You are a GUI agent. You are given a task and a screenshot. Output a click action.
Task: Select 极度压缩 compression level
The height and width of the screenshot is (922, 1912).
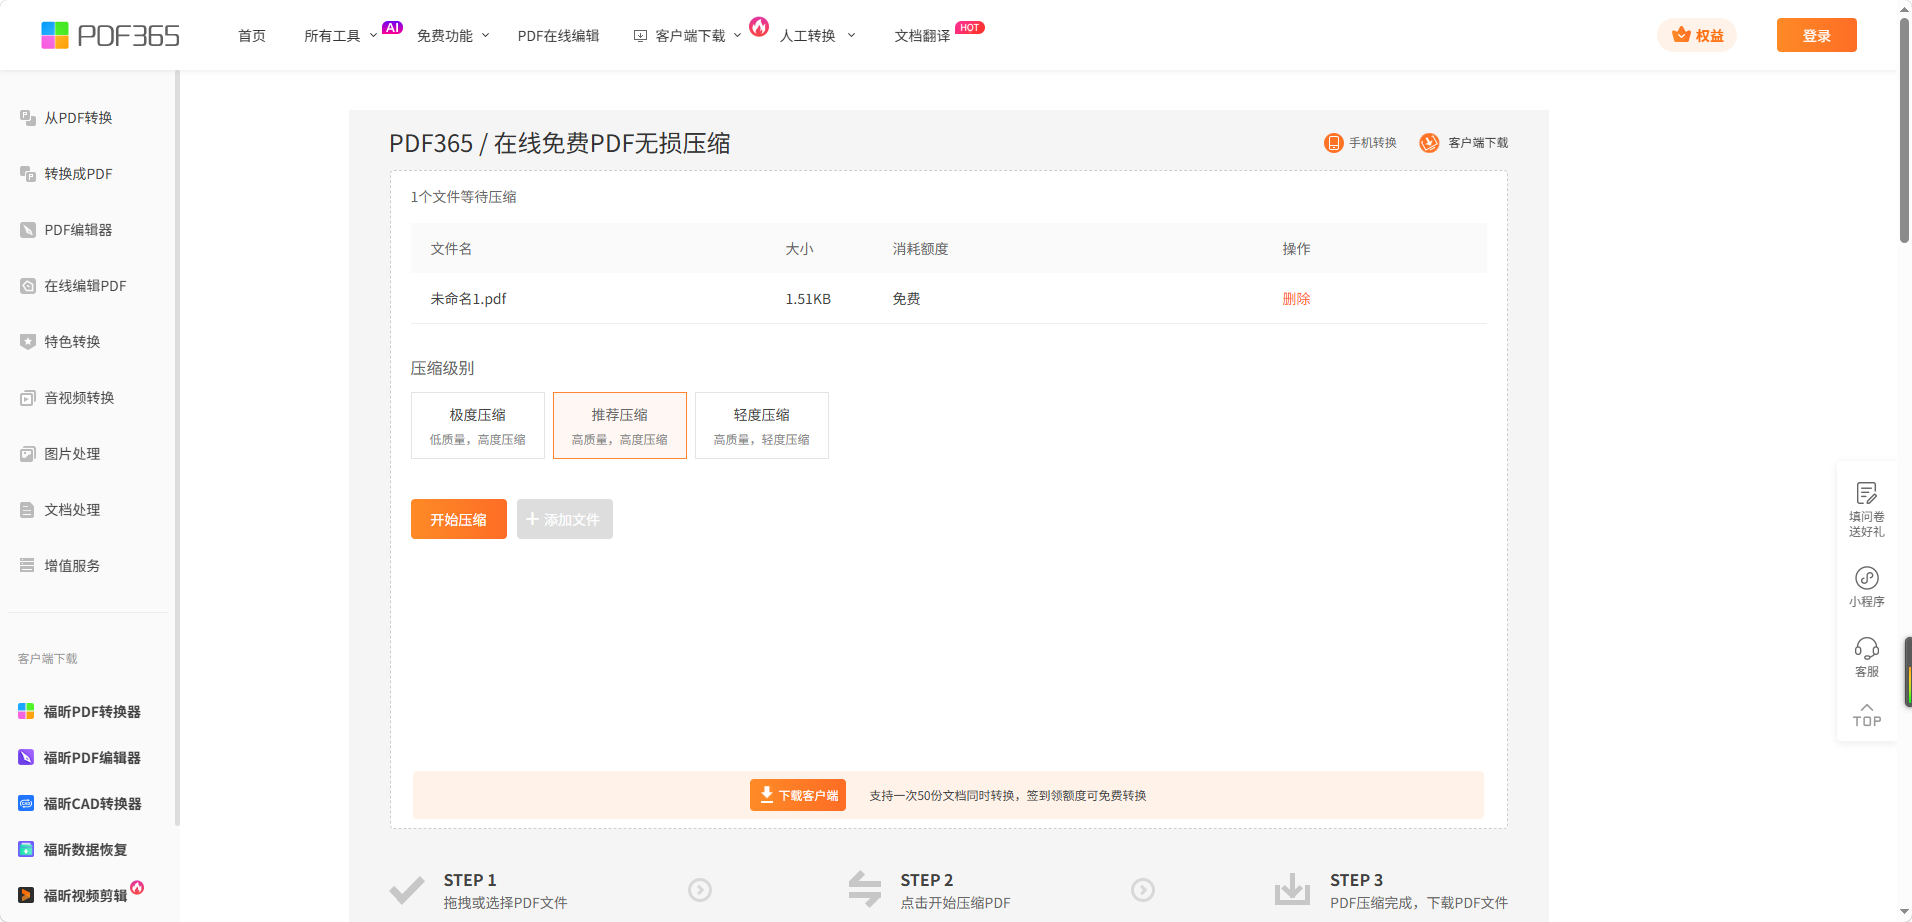[x=477, y=425]
